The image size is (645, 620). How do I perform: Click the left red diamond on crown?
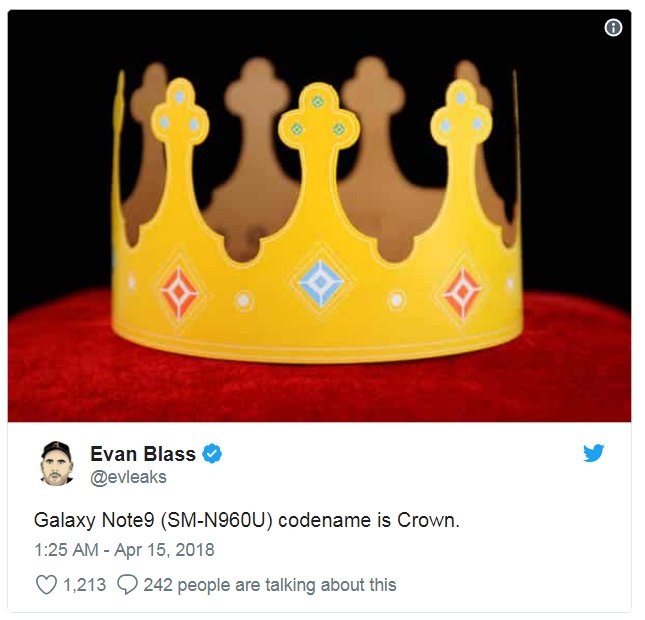181,292
